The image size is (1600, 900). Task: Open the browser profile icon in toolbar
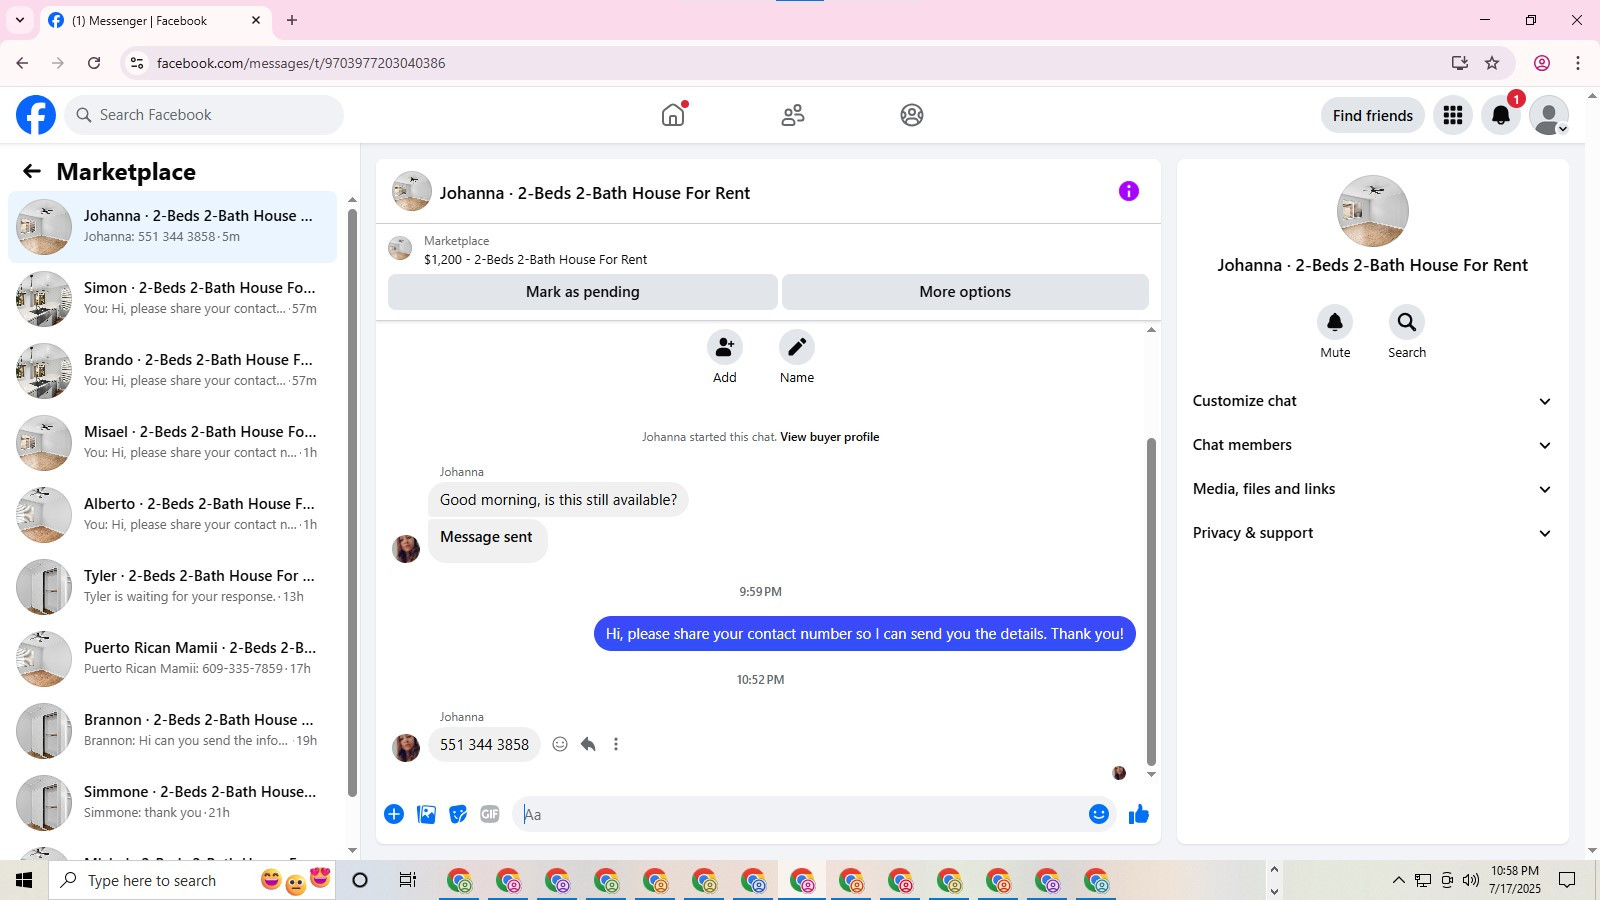pyautogui.click(x=1542, y=63)
